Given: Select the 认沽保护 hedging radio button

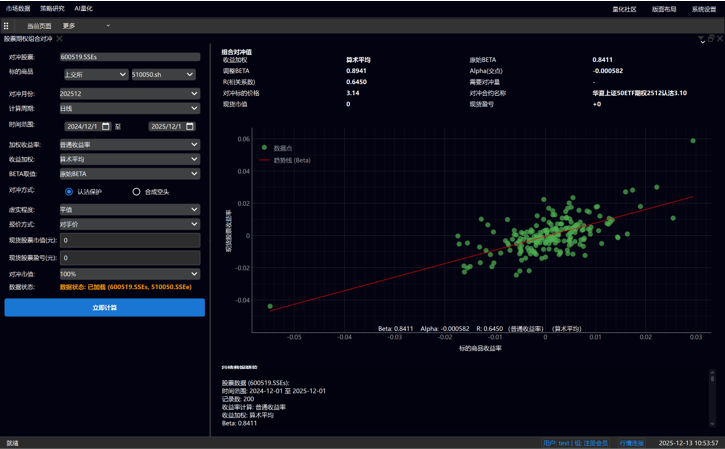Looking at the screenshot, I should coord(69,192).
